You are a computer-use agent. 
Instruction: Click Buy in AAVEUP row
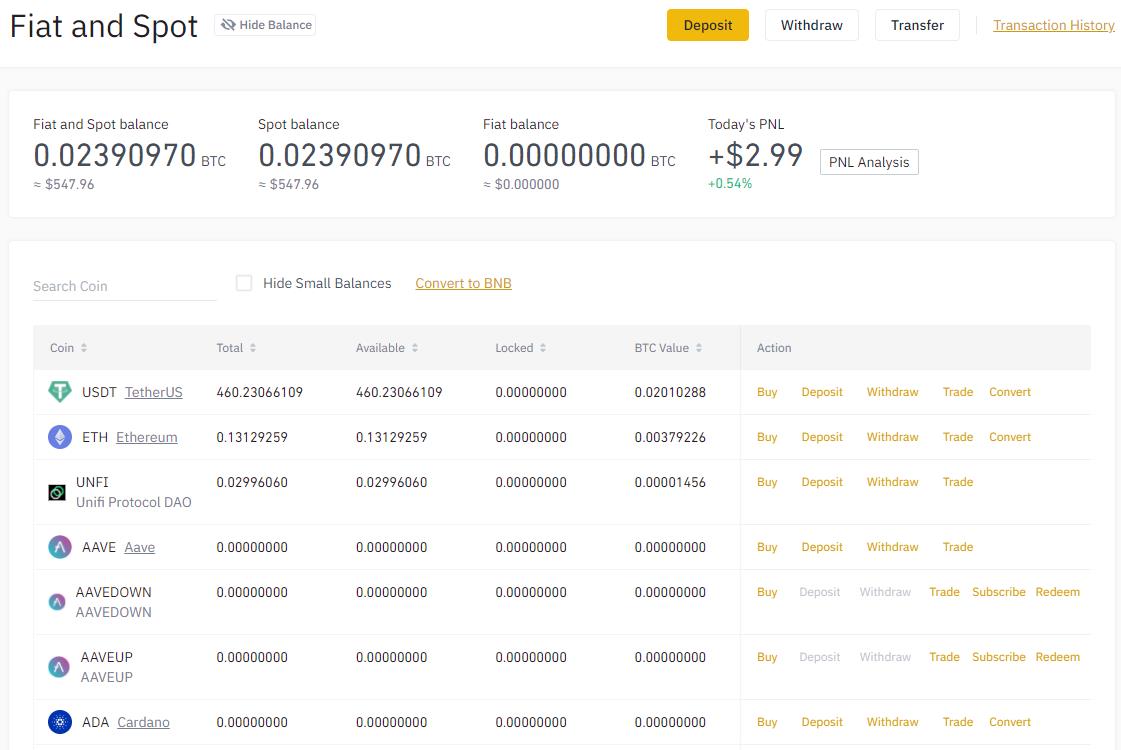[x=766, y=657]
